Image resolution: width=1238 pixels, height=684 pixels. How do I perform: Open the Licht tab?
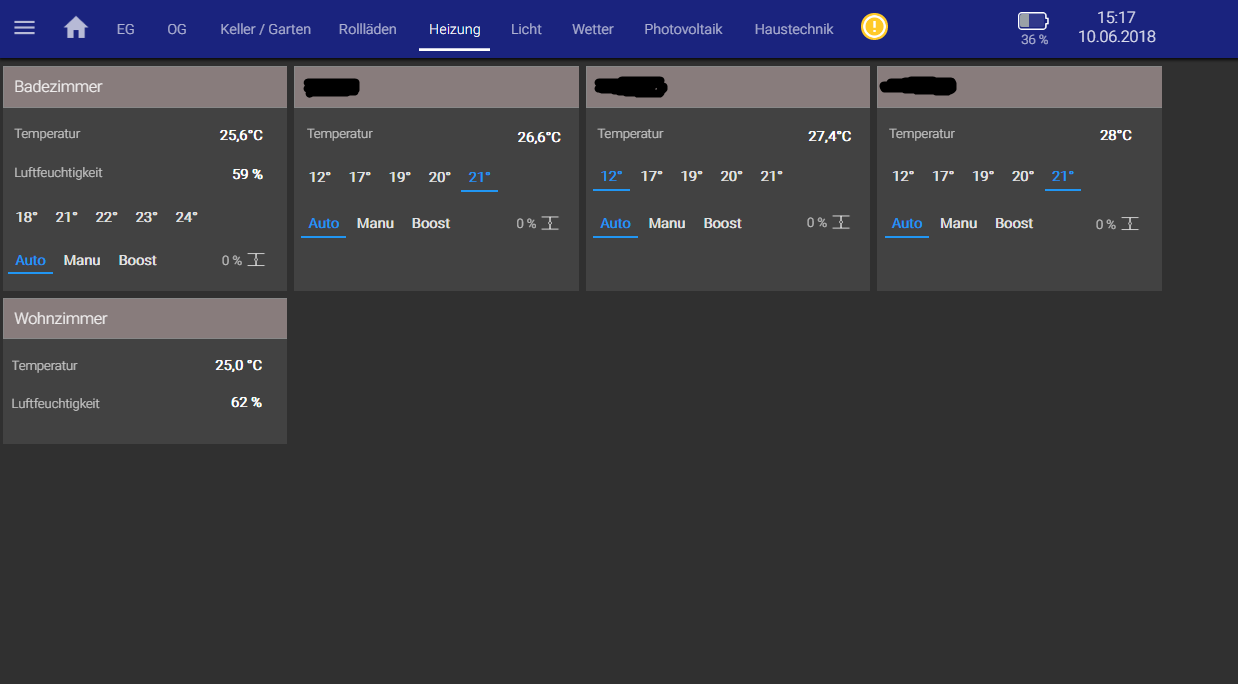coord(526,29)
